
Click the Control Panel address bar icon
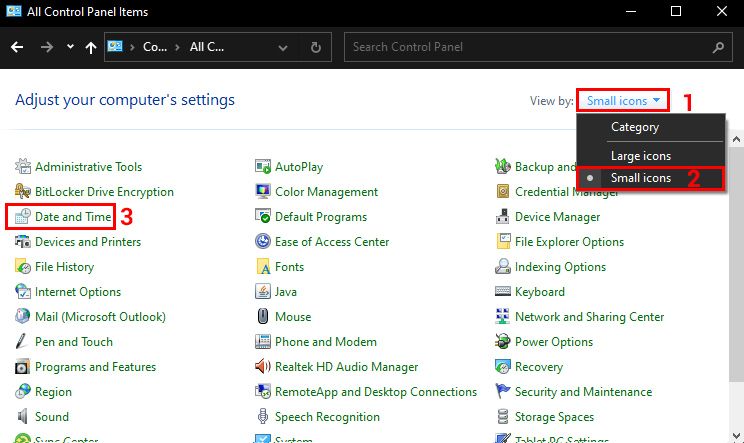115,46
